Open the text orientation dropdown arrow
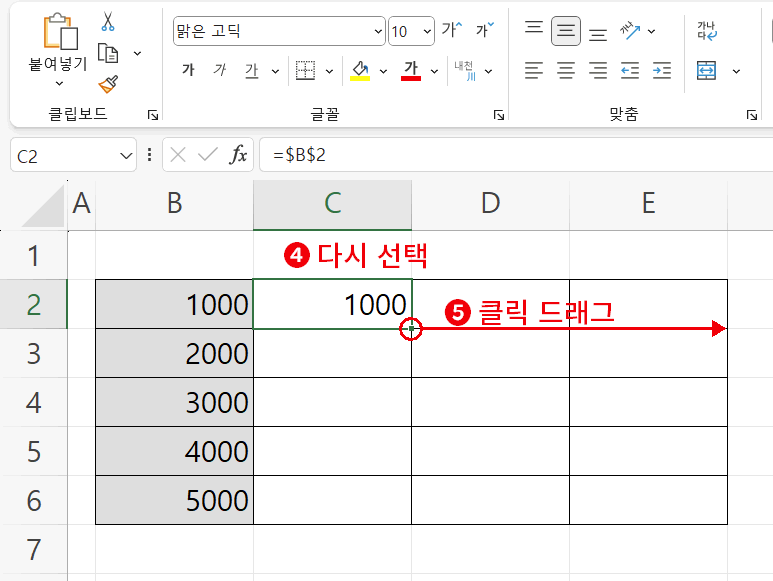Viewport: 773px width, 581px height. (x=651, y=32)
